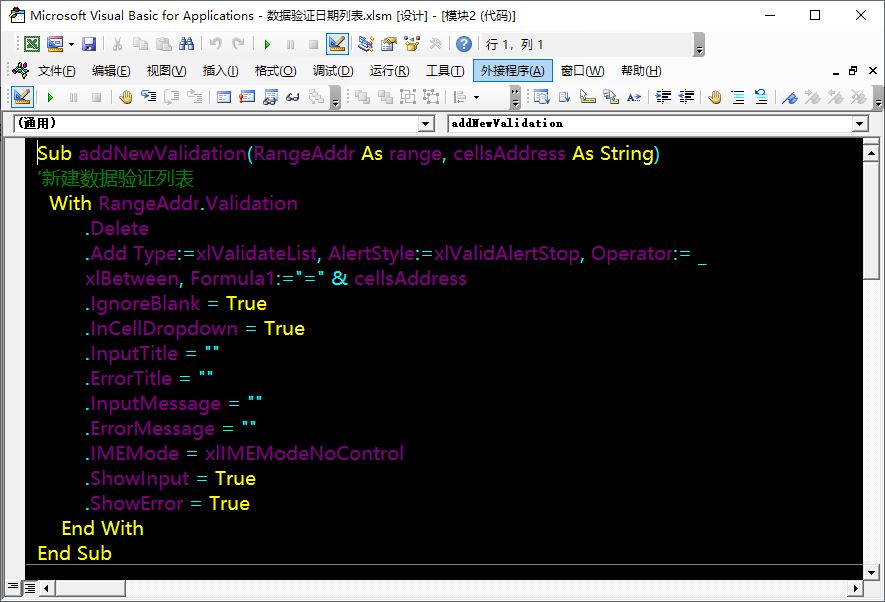Run the macro using the green play button

267,44
